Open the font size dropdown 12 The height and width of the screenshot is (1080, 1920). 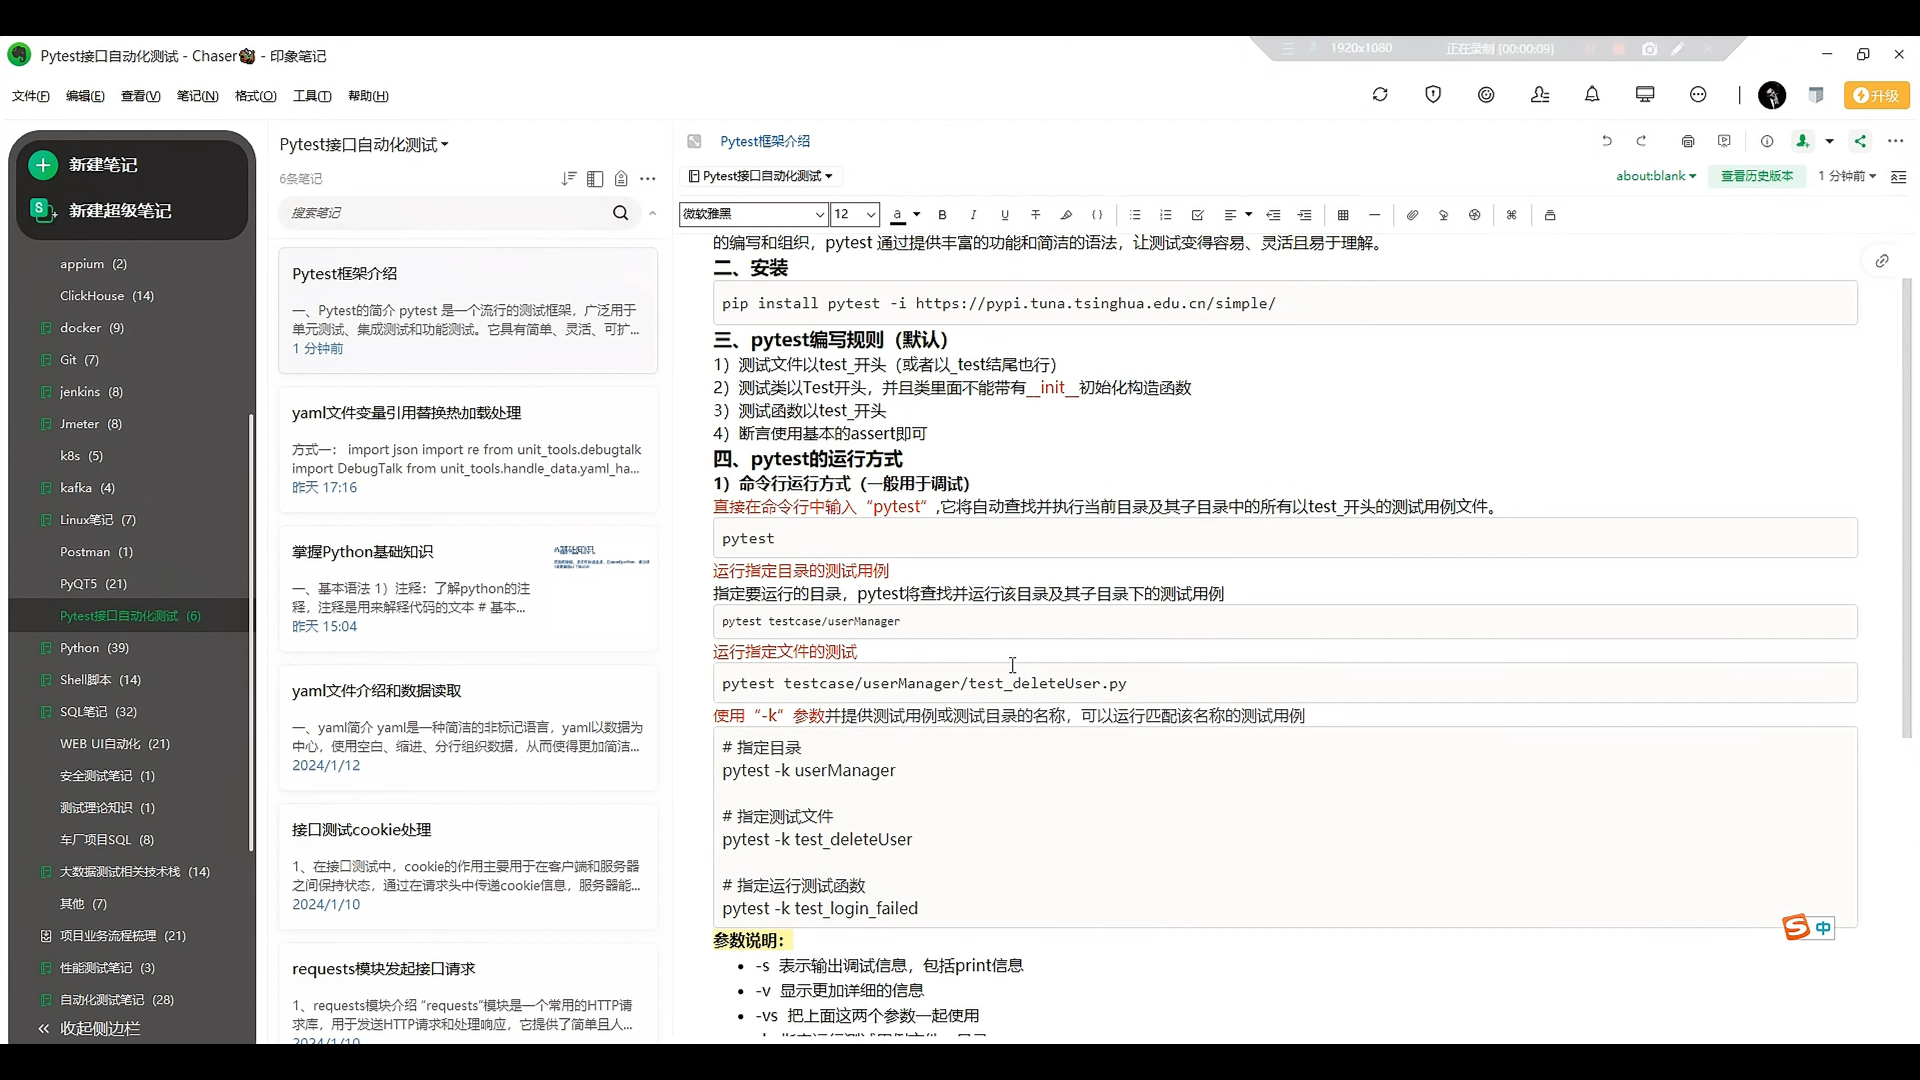855,214
